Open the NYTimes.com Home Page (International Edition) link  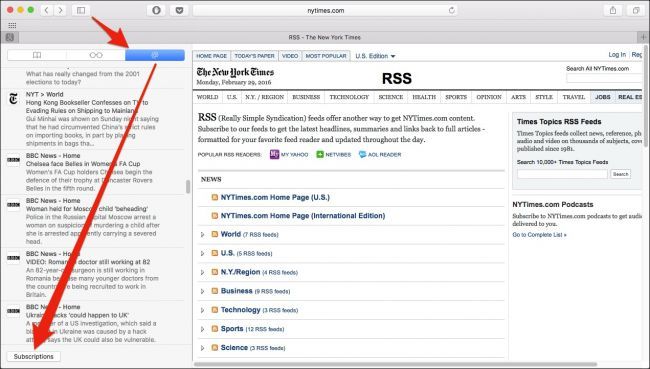coord(303,216)
